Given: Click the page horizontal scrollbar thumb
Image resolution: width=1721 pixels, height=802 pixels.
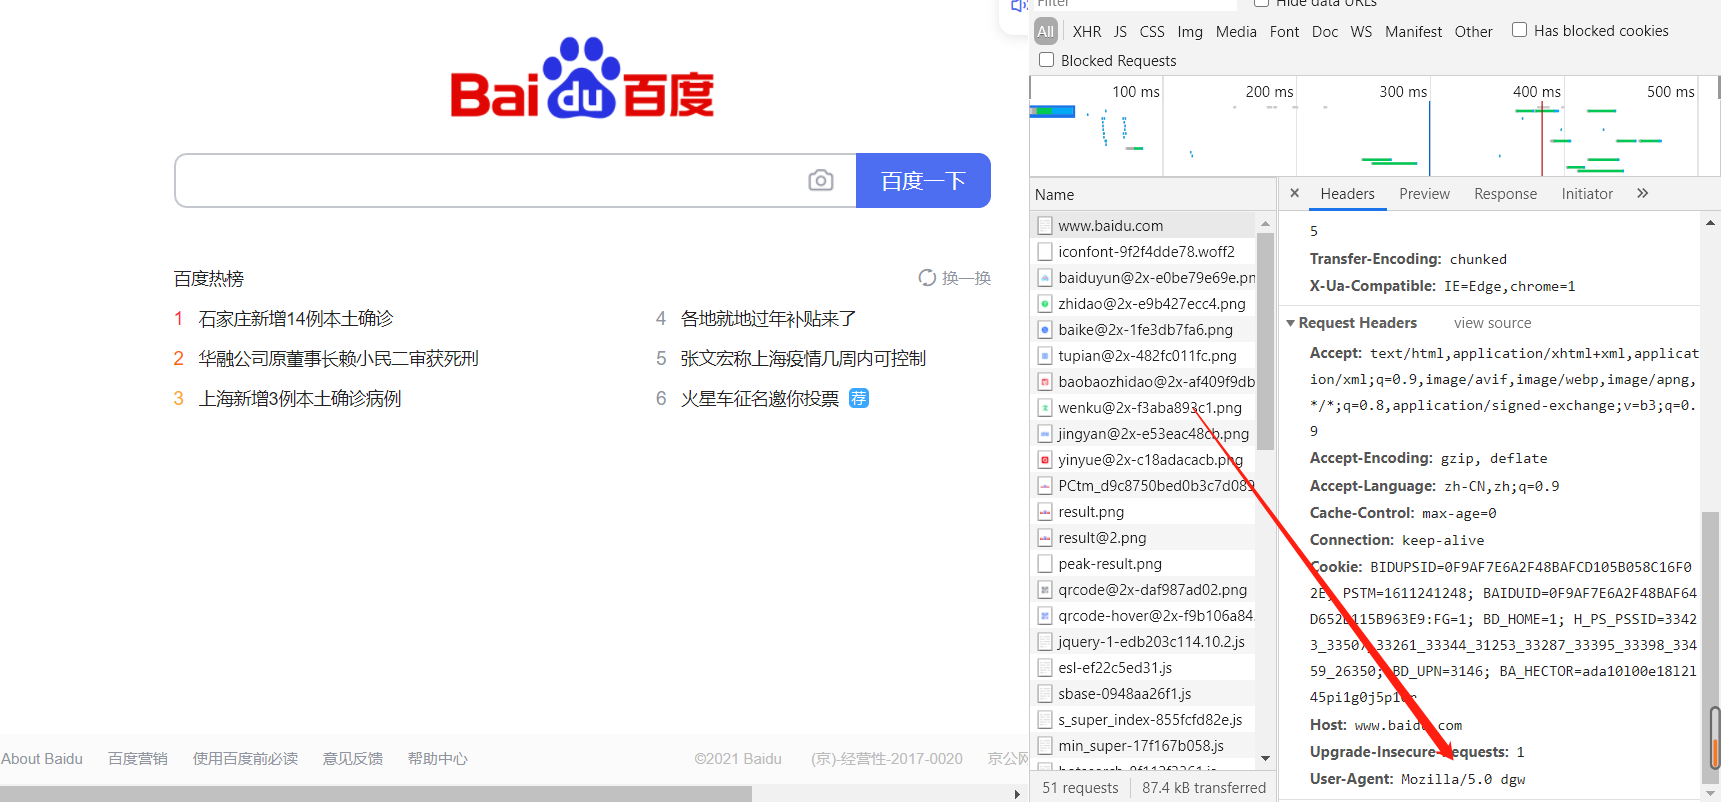Looking at the screenshot, I should tap(376, 794).
